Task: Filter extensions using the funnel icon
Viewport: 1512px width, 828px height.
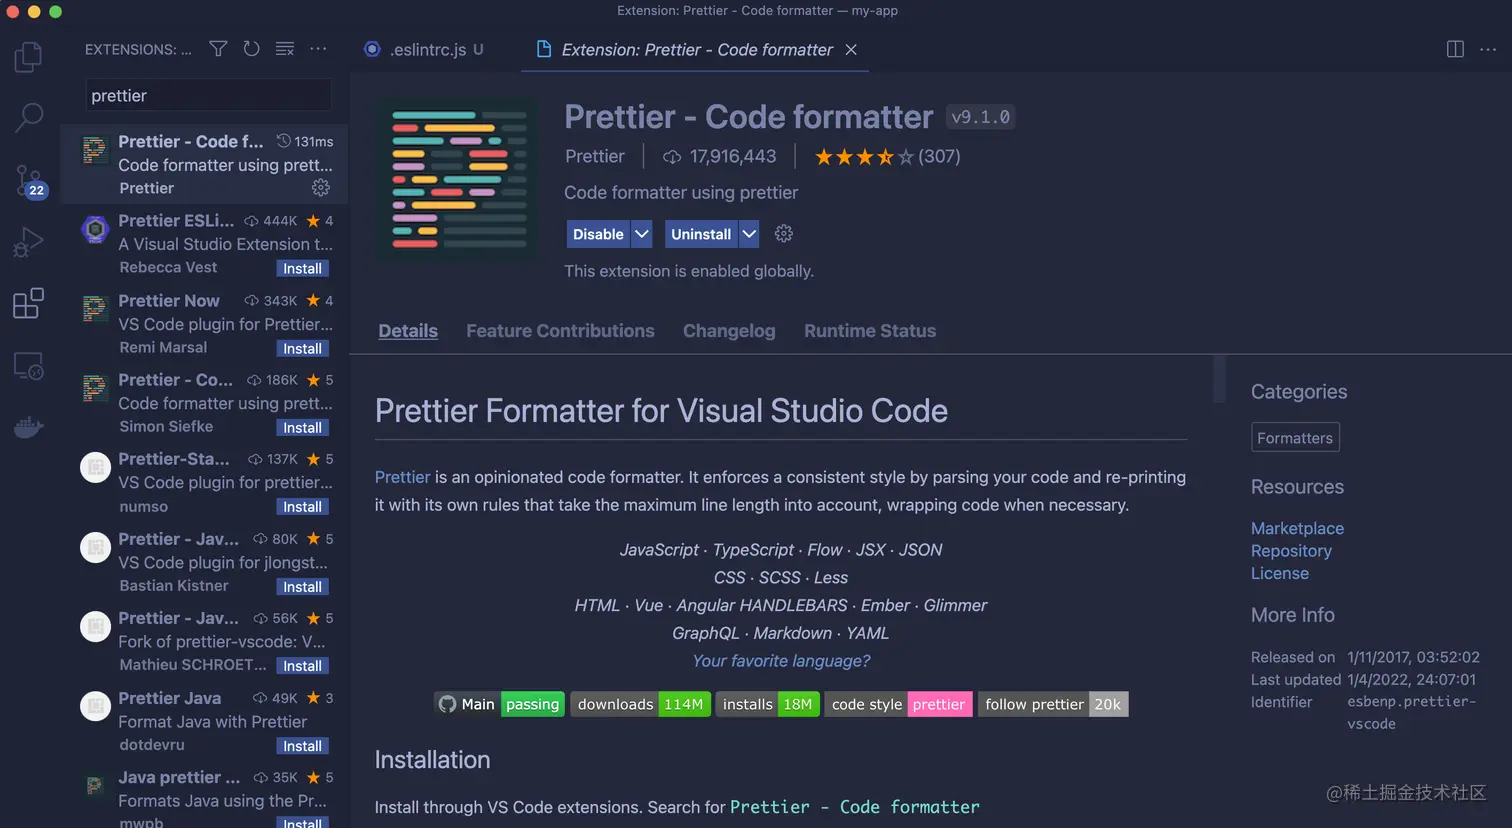Action: [218, 49]
